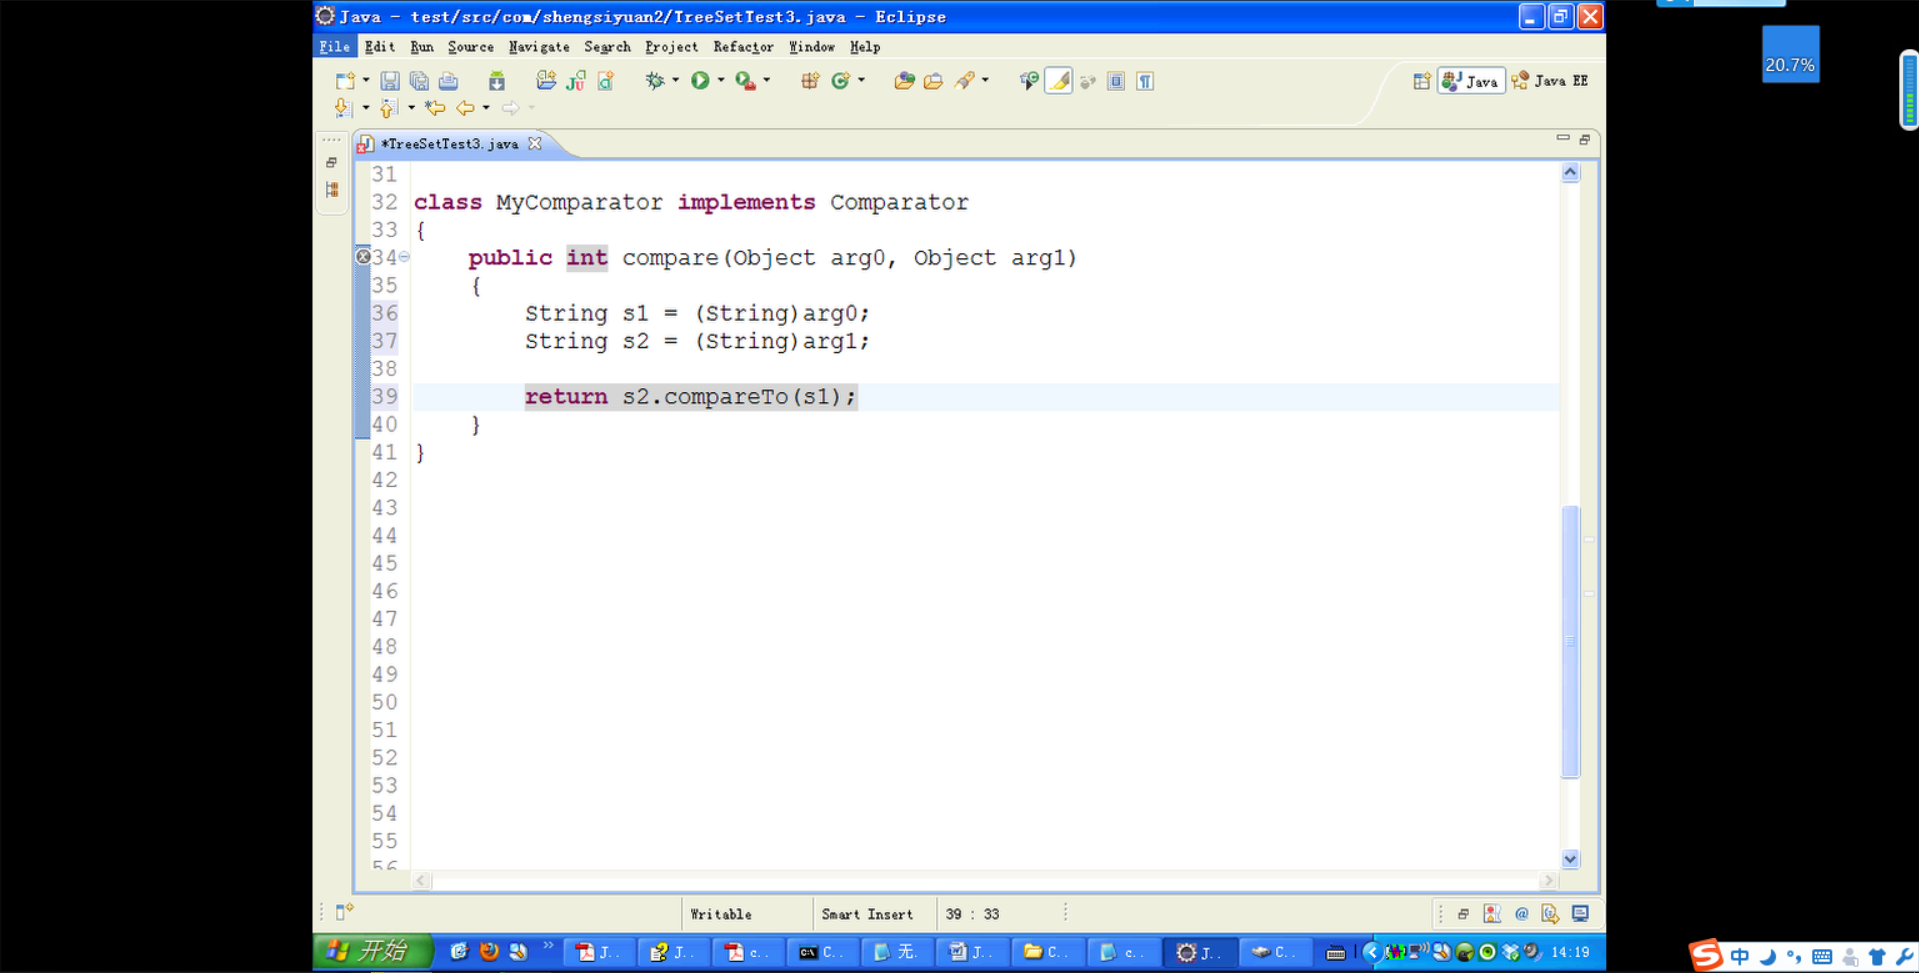The width and height of the screenshot is (1919, 973).
Task: Open the Refactor menu
Action: 743,47
